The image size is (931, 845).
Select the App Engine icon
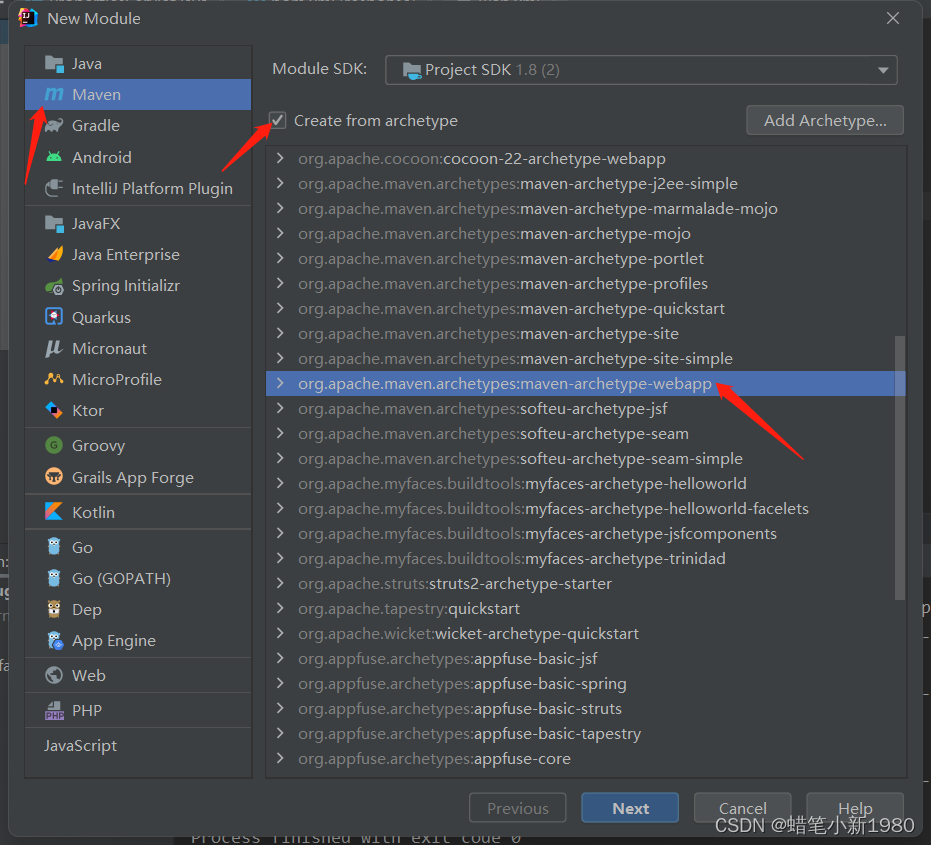[x=55, y=640]
